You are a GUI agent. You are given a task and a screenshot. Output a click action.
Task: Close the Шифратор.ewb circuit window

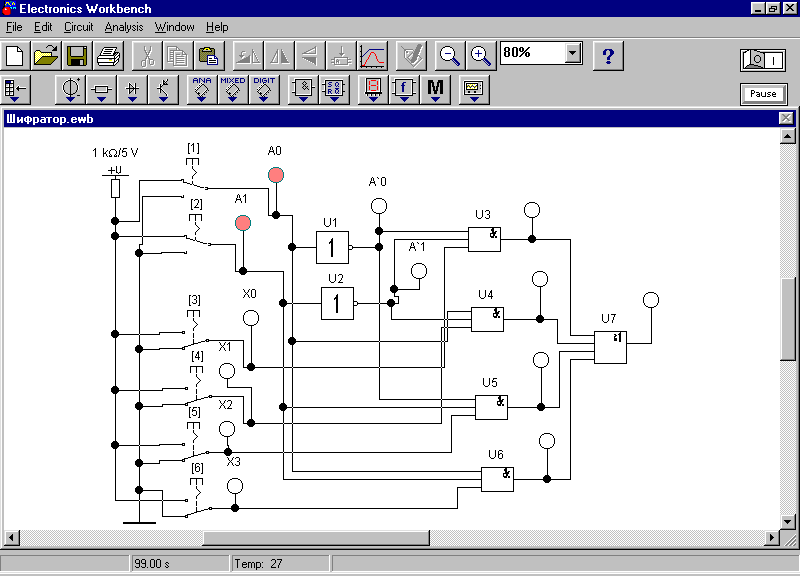(x=786, y=118)
